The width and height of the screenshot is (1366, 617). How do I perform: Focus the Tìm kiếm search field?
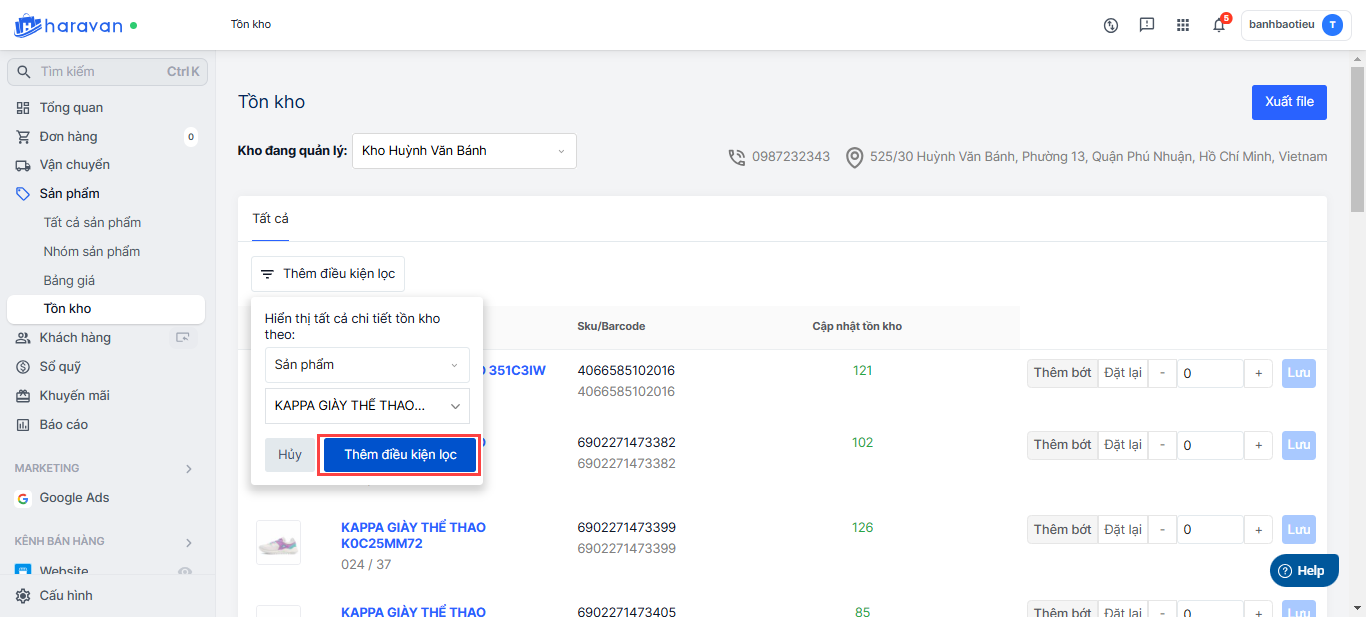click(x=107, y=72)
